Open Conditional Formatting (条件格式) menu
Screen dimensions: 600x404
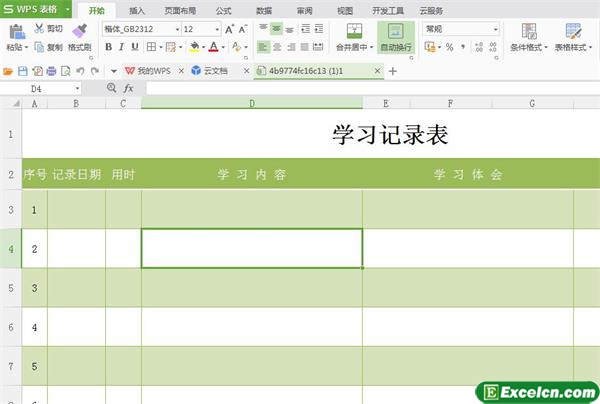point(529,37)
